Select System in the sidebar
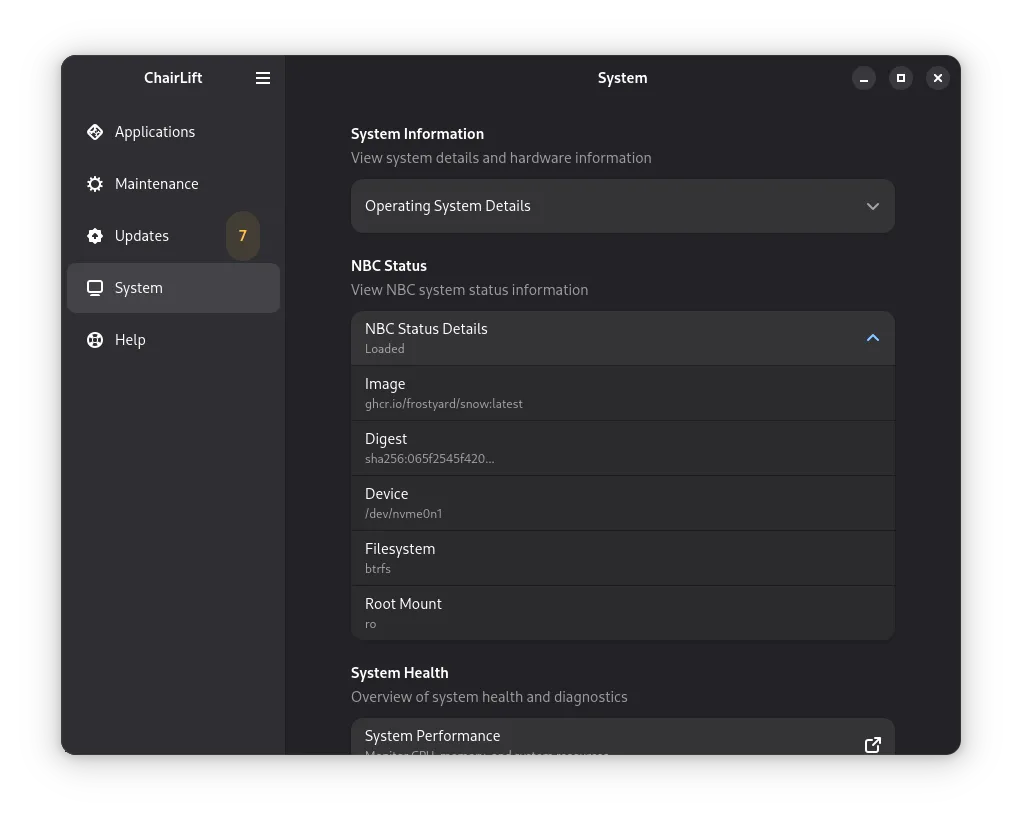This screenshot has height=822, width=1022. tap(173, 288)
